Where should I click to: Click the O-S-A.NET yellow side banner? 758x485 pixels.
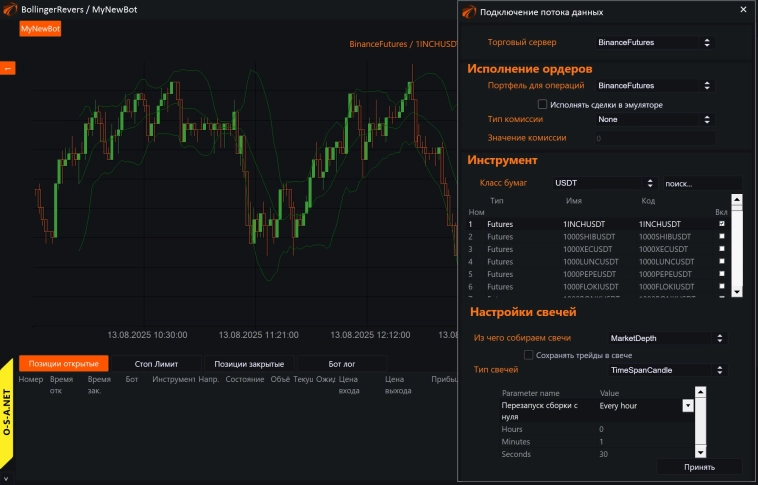point(7,412)
